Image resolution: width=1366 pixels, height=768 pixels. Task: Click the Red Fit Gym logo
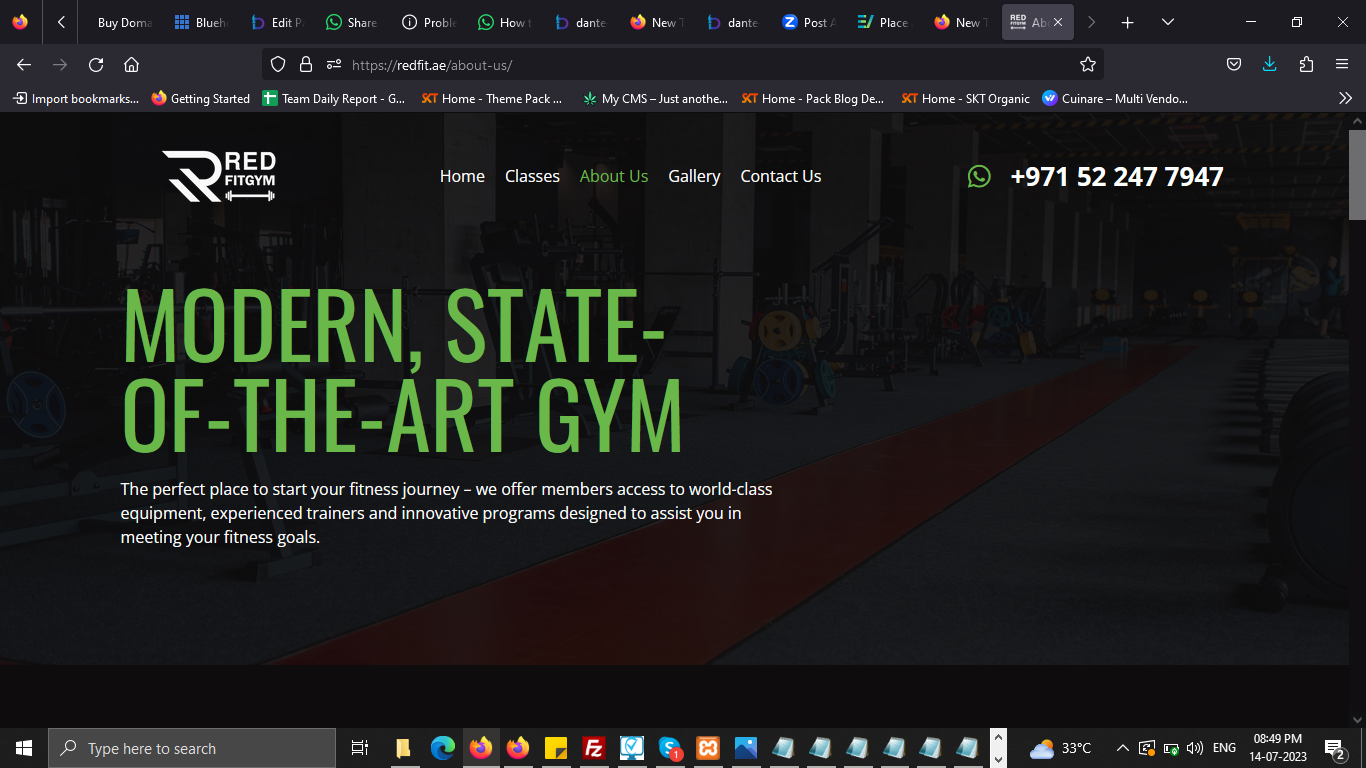click(219, 176)
